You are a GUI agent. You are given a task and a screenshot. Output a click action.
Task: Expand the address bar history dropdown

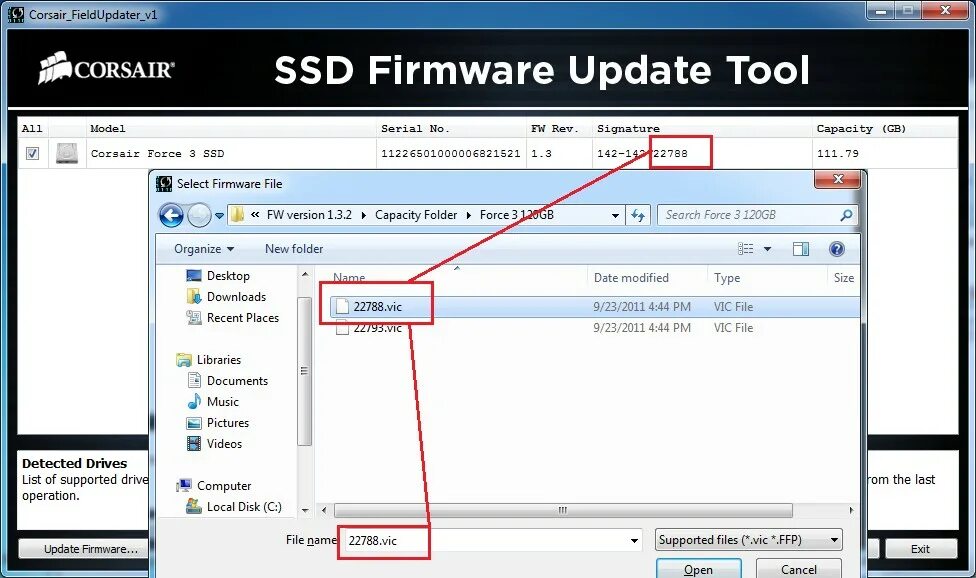(615, 215)
